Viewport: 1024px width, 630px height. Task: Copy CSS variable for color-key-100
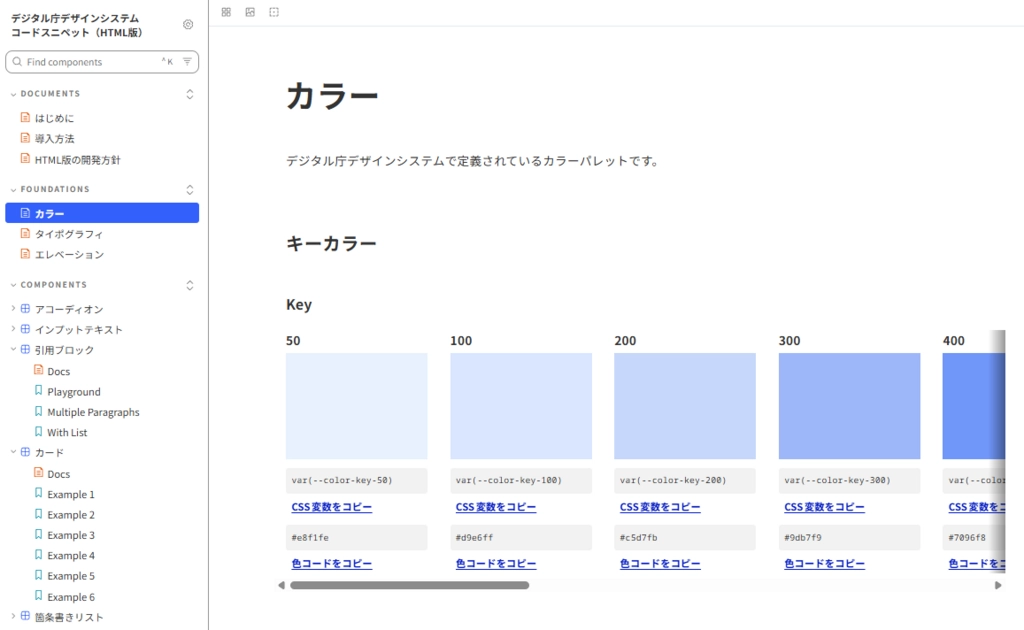click(496, 507)
